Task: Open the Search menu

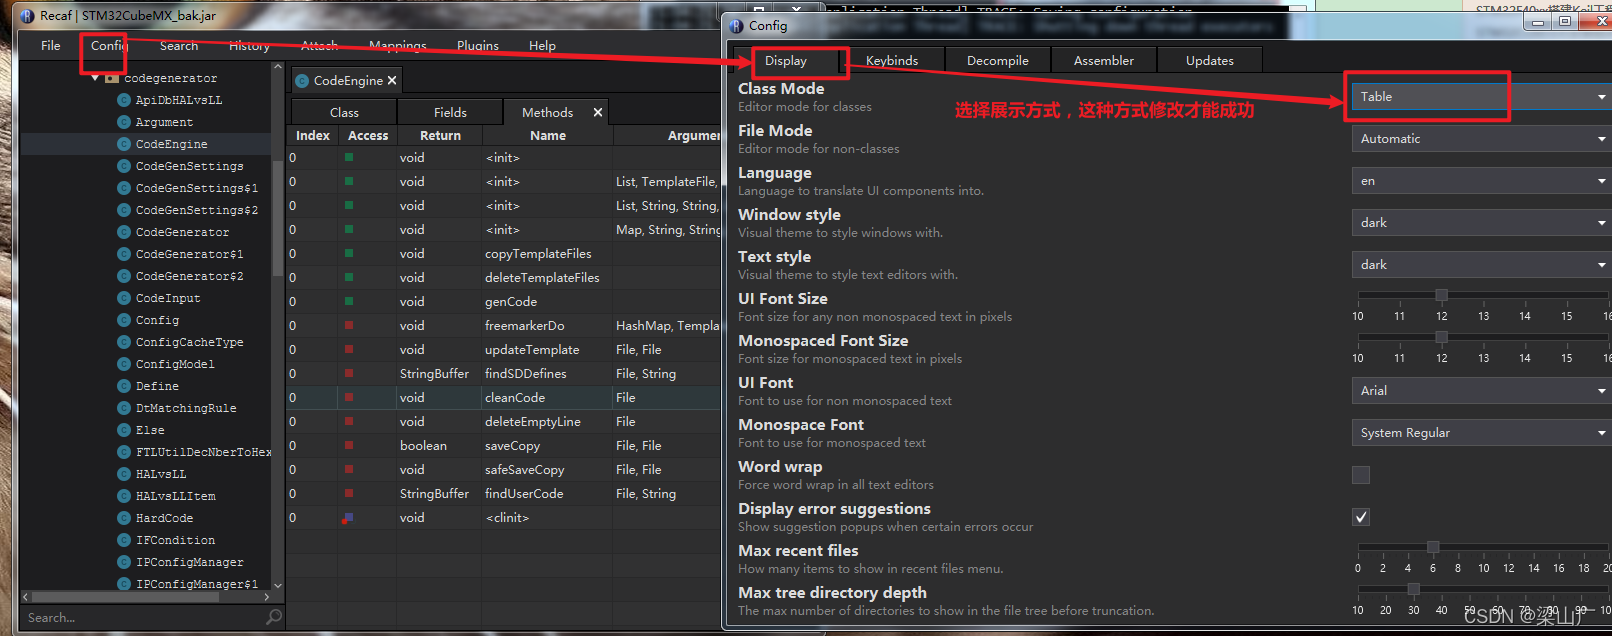Action: coord(179,46)
